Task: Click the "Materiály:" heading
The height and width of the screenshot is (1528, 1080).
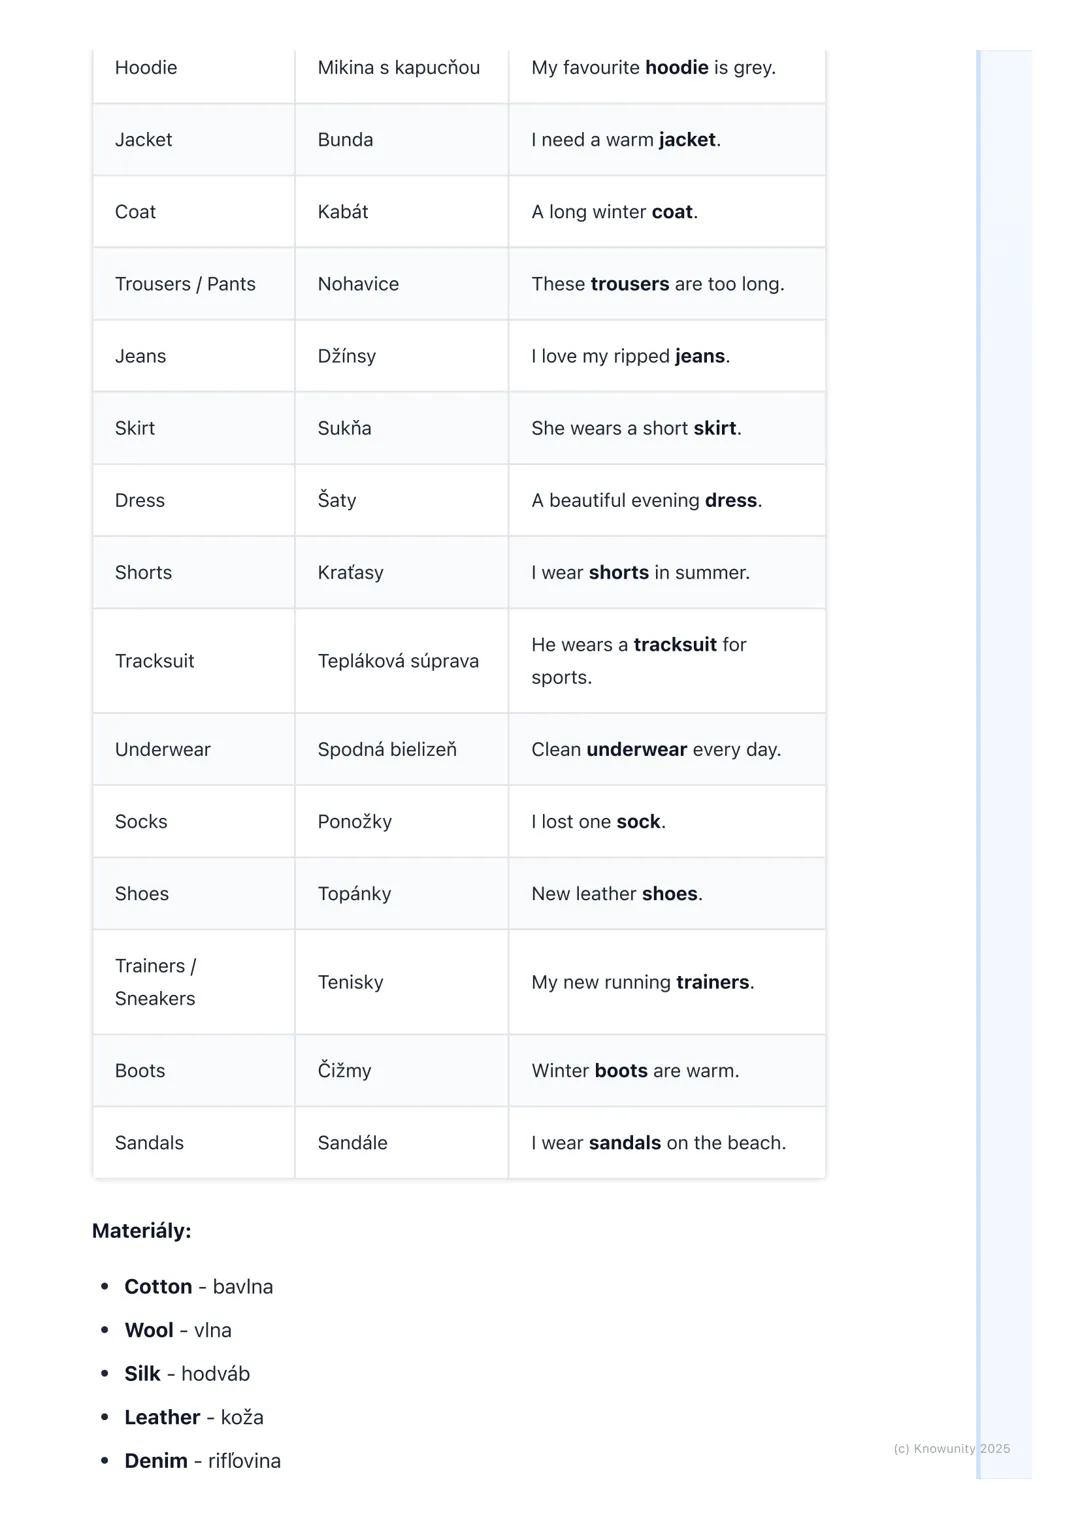Action: (141, 1231)
